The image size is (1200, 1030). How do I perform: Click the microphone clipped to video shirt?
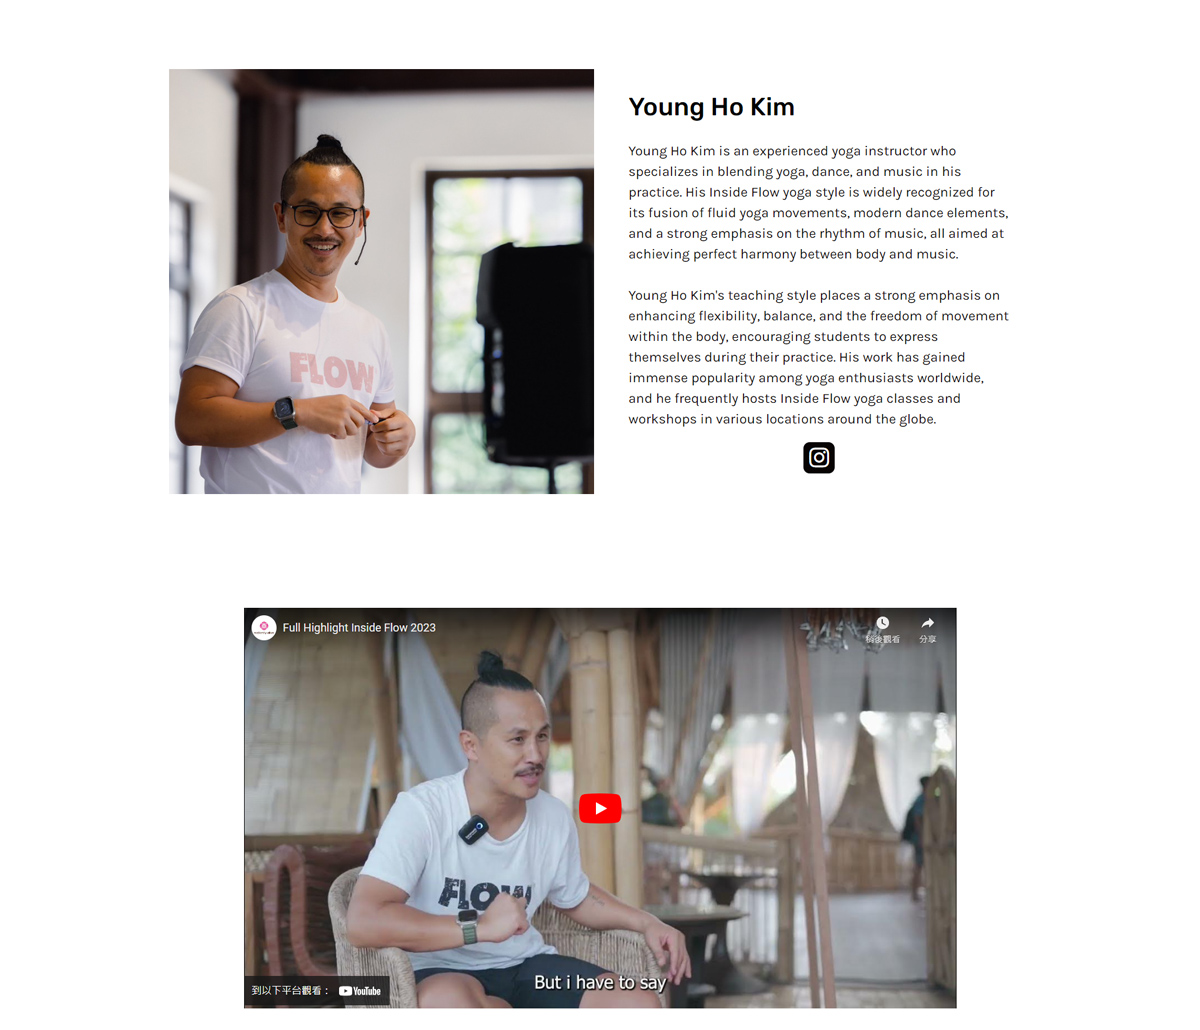coord(473,829)
